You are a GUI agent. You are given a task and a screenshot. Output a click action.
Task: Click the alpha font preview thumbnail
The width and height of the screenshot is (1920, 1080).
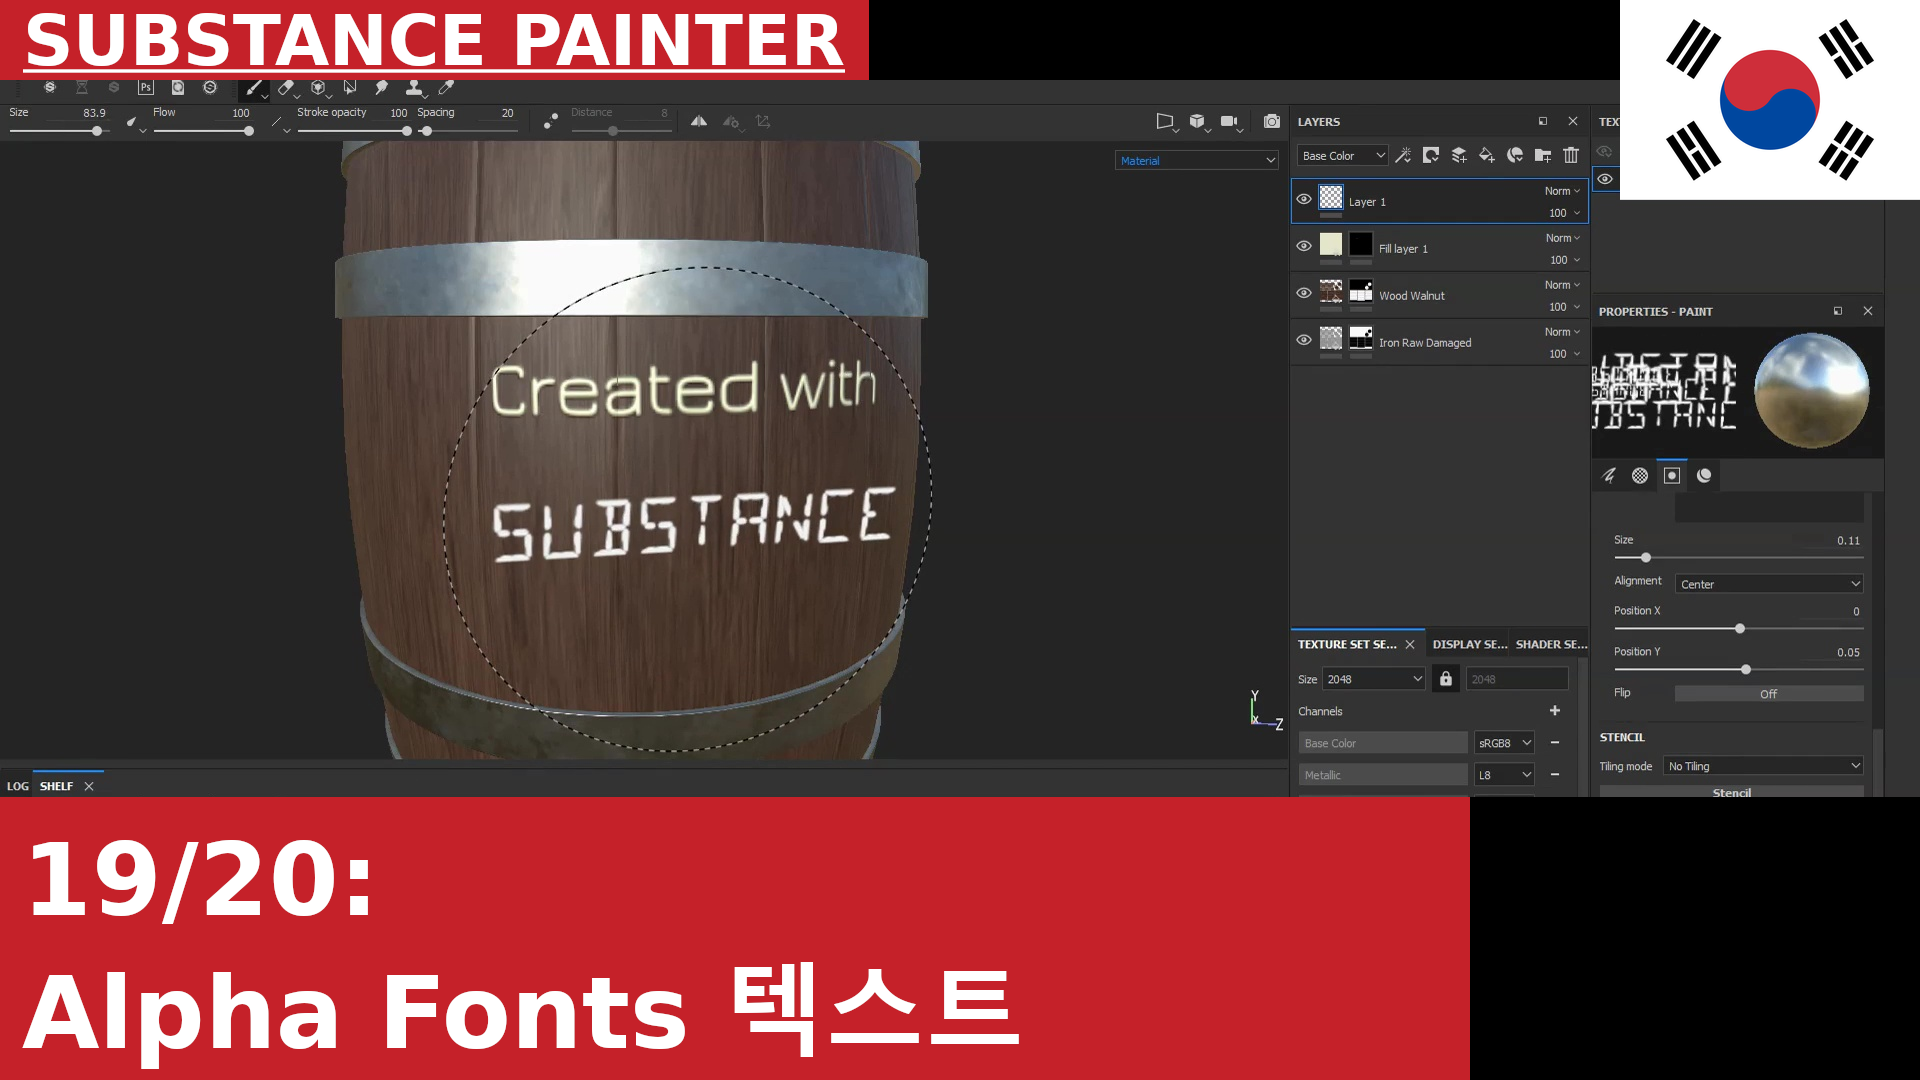(1664, 391)
